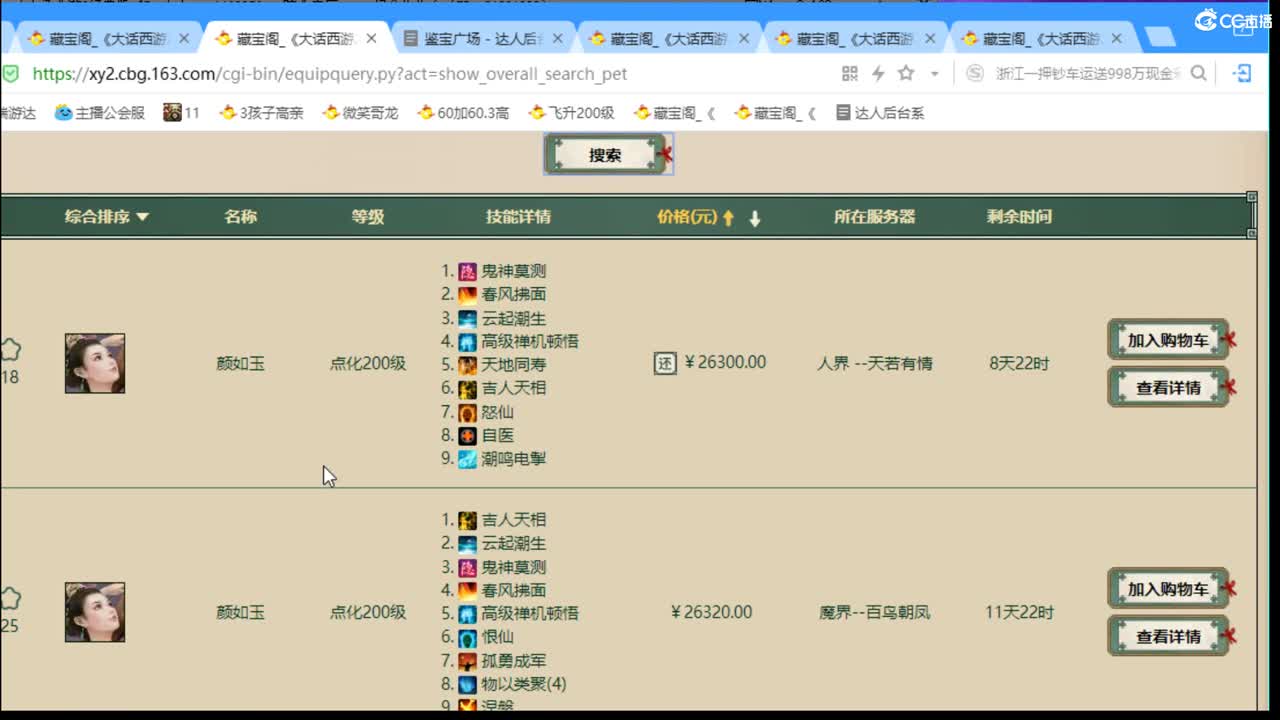Open the bookmark labeled 11

(x=182, y=113)
